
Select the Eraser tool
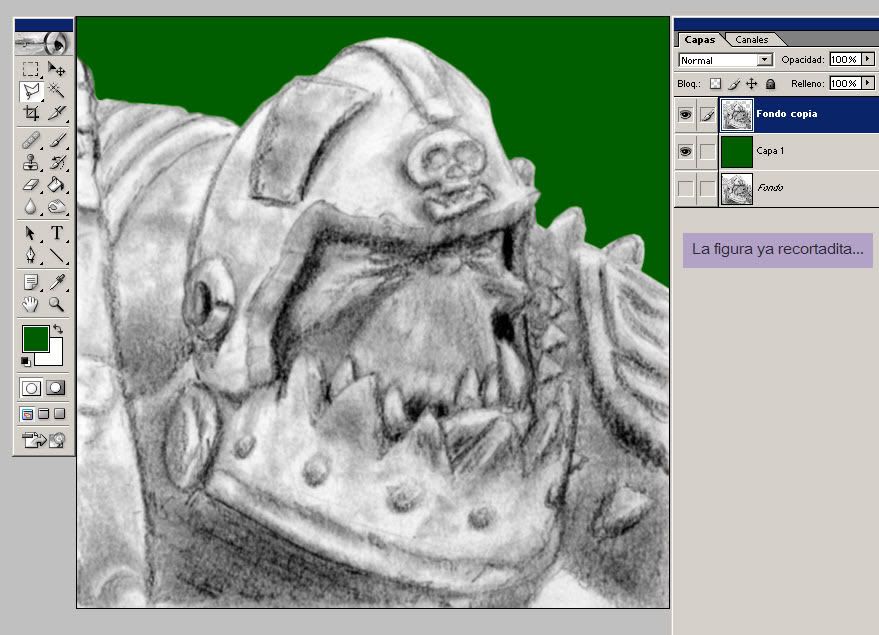tap(30, 184)
